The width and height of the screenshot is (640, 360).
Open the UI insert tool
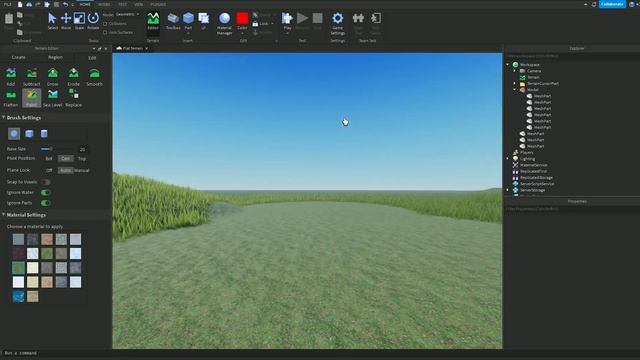(203, 21)
